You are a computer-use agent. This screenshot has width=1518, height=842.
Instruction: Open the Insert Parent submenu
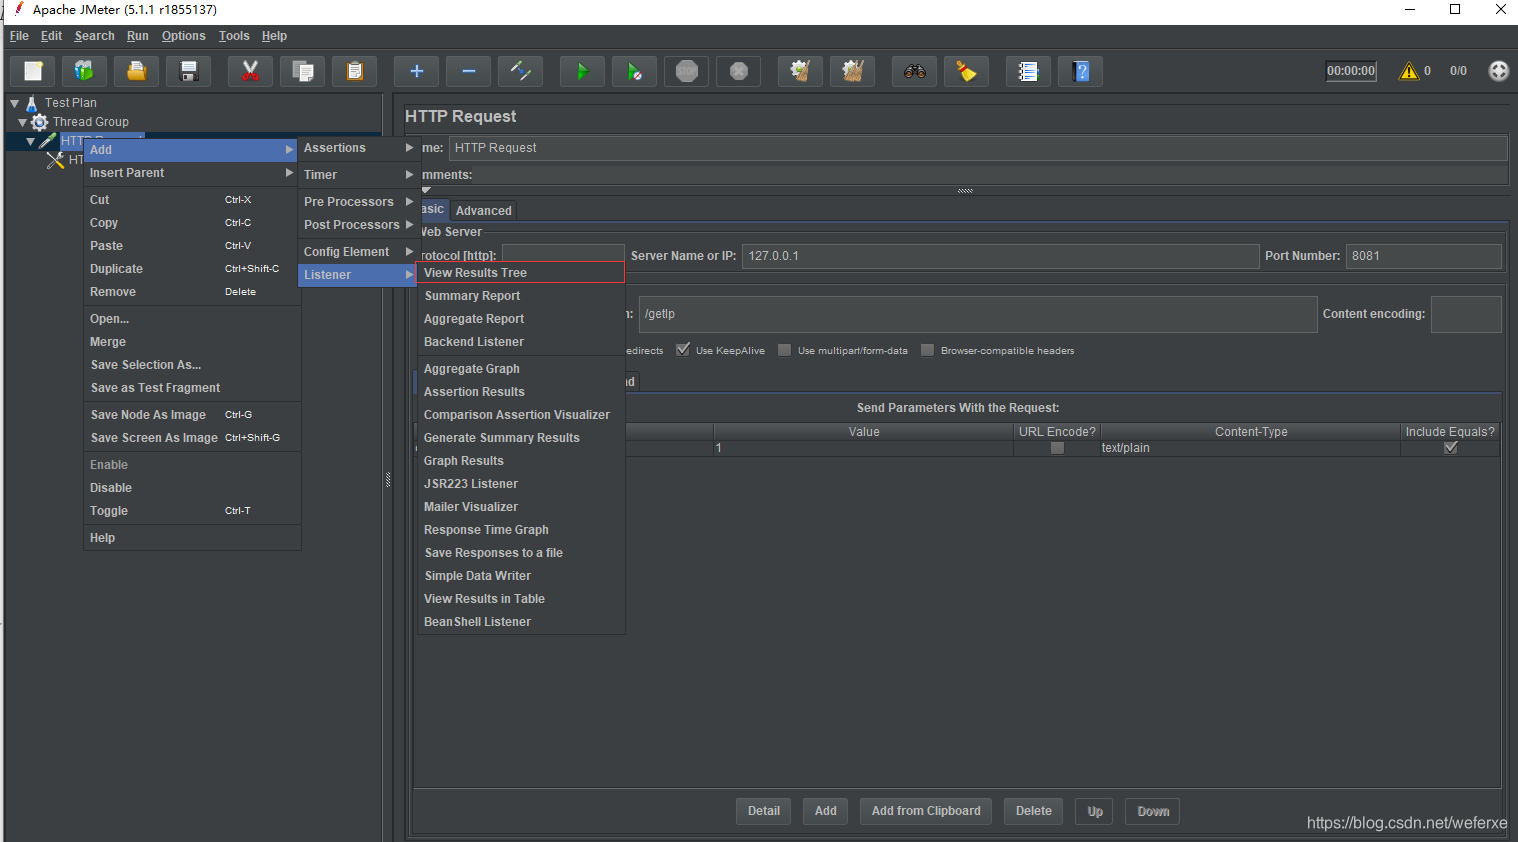tap(191, 173)
